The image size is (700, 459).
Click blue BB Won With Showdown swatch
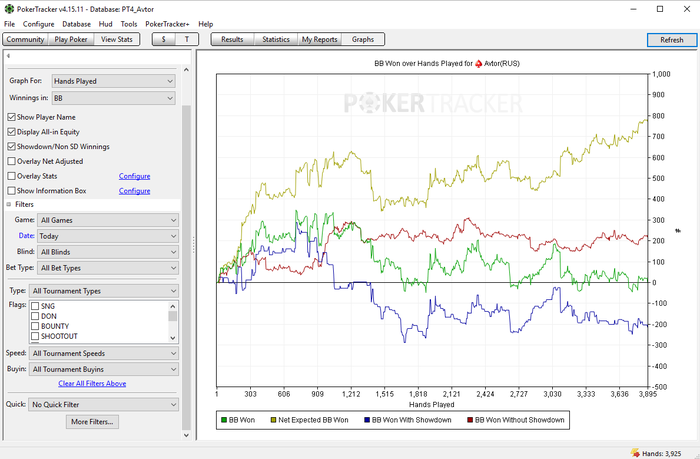coord(367,420)
